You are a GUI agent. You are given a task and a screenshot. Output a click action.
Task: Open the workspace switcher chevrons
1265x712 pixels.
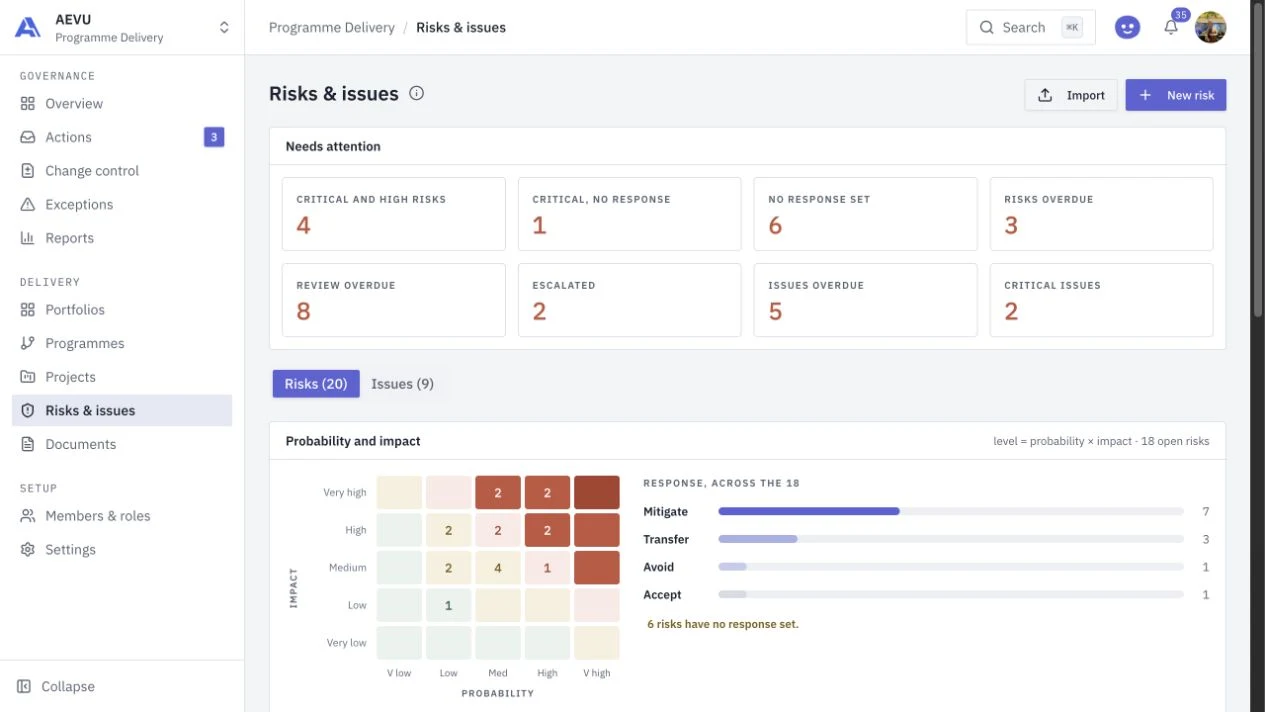224,28
